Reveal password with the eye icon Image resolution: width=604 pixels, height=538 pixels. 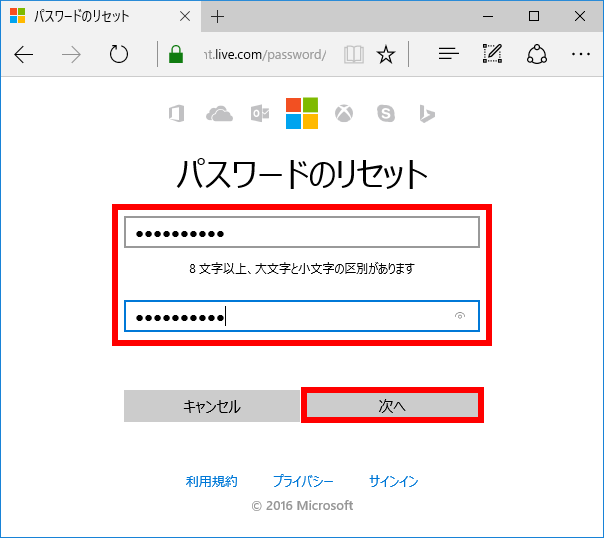460,316
